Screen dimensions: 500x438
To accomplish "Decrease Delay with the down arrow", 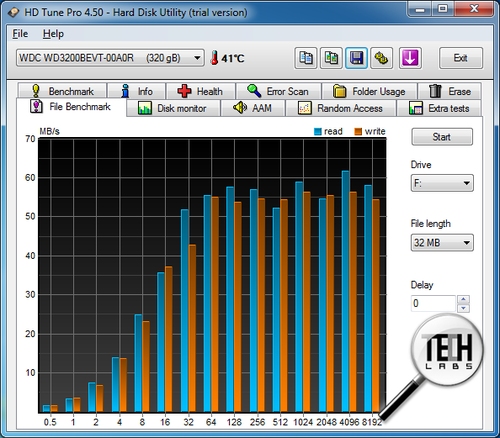I will point(463,308).
